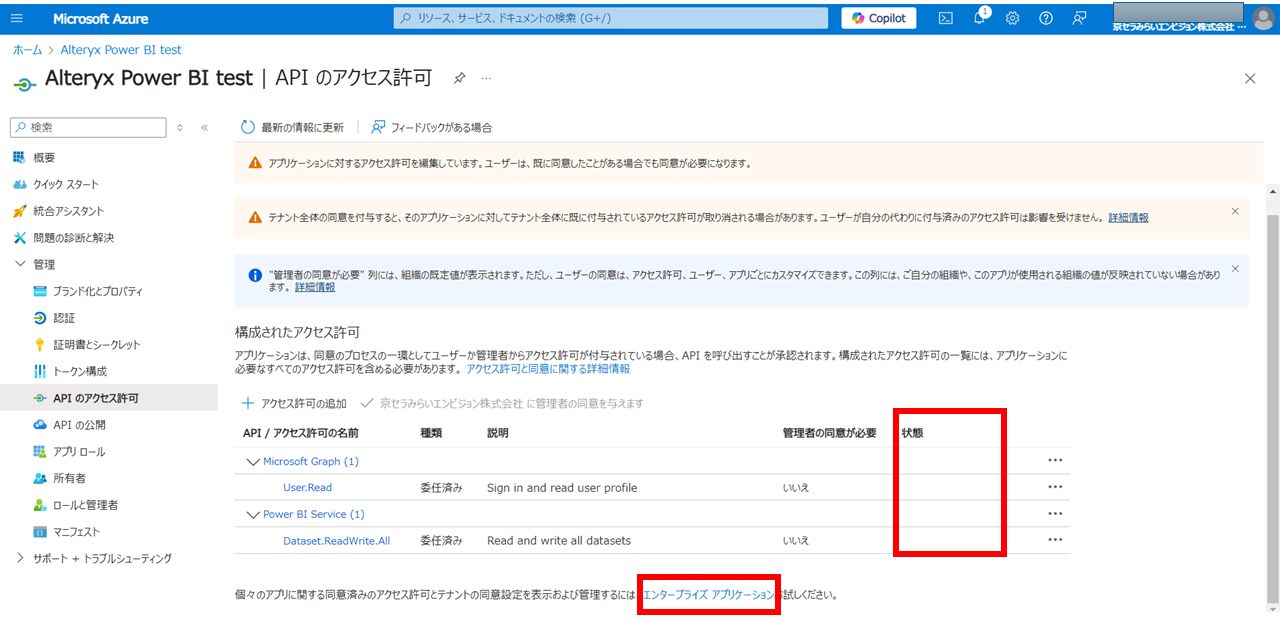Grant admin consent for 京セラみらいエンビジョン
The height and width of the screenshot is (621, 1280).
pos(501,403)
